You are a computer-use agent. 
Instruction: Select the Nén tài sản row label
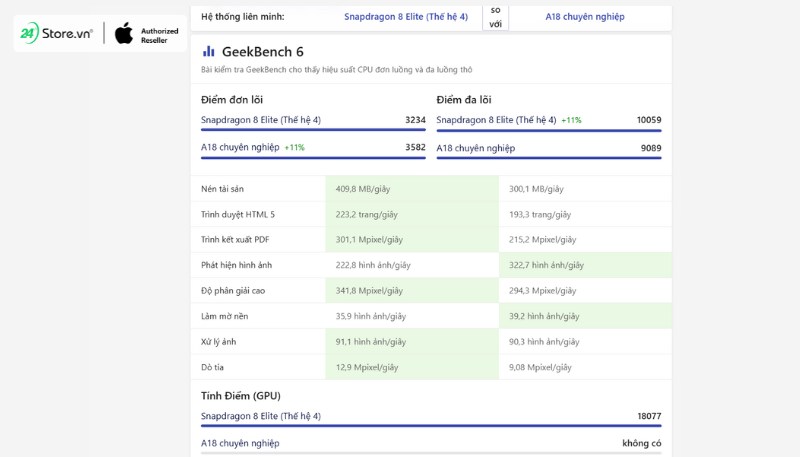[x=222, y=189]
